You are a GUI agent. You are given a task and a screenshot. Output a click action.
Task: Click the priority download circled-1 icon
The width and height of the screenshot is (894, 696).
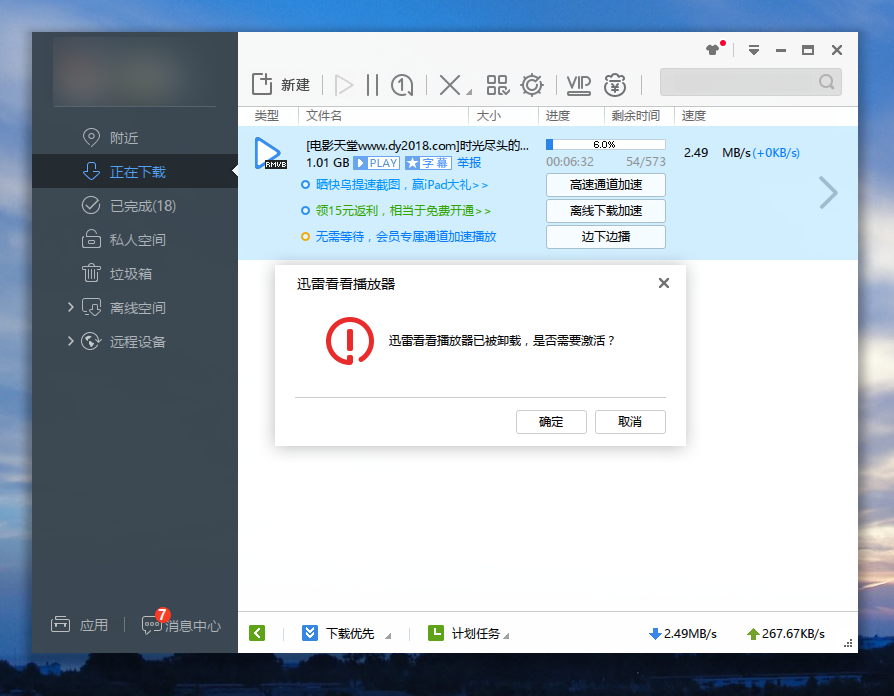pos(402,86)
